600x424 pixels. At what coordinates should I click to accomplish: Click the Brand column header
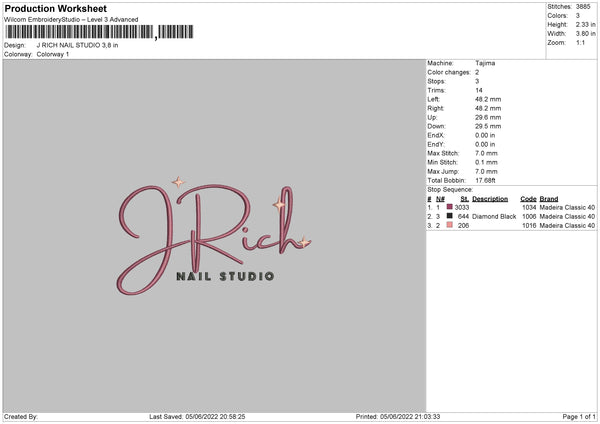pyautogui.click(x=549, y=199)
